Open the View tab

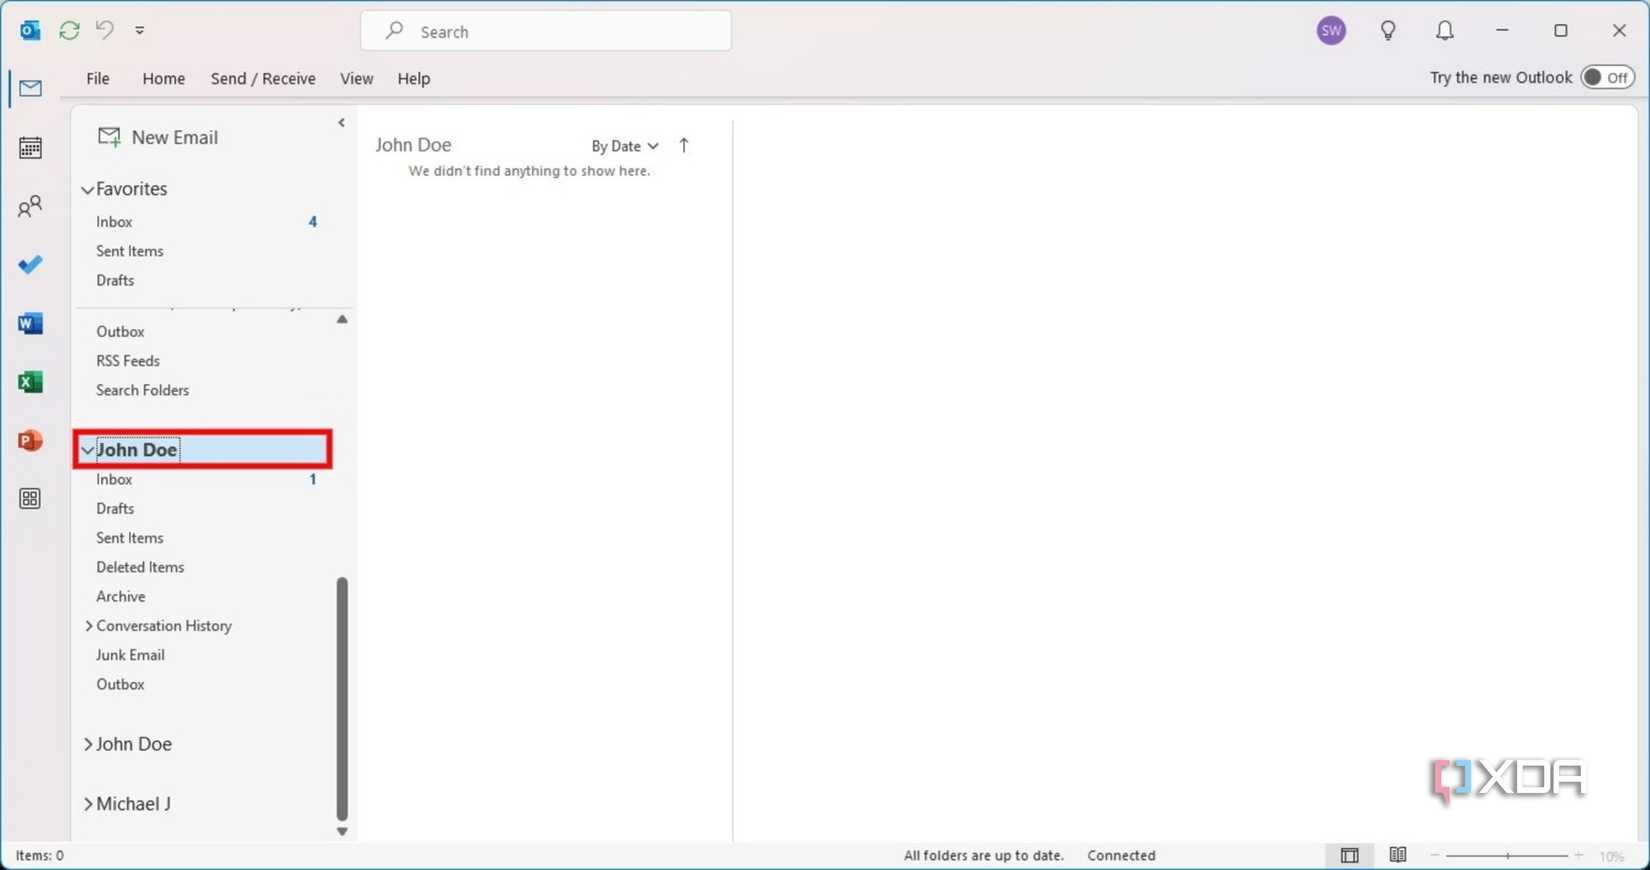pyautogui.click(x=356, y=78)
